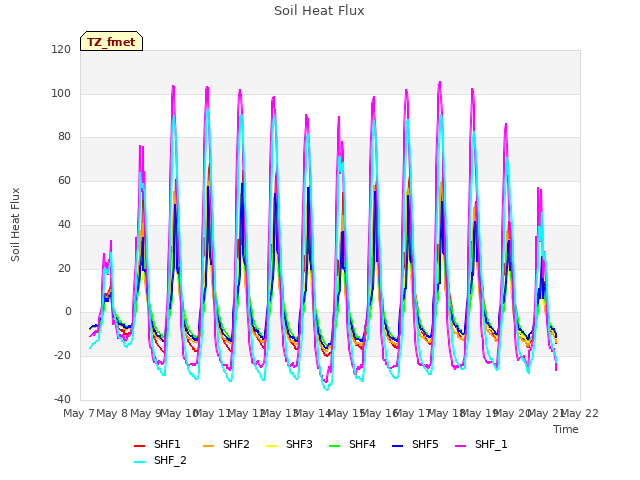Select the SHF4 legend label
Viewport: 640px width, 480px height.
click(x=362, y=444)
